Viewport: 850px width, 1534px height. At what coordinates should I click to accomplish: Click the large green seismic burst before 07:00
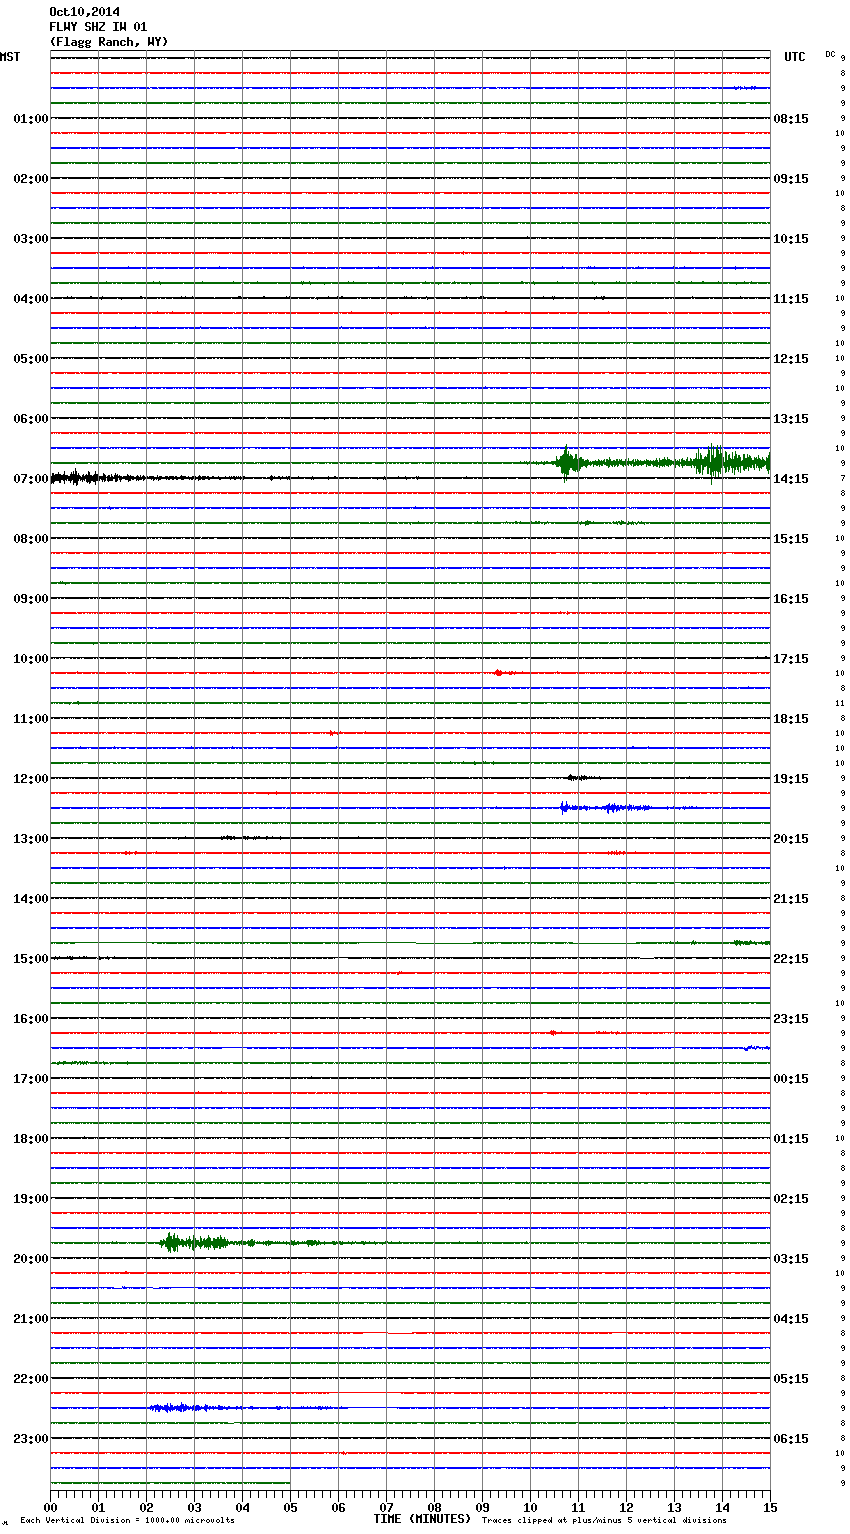tap(663, 463)
